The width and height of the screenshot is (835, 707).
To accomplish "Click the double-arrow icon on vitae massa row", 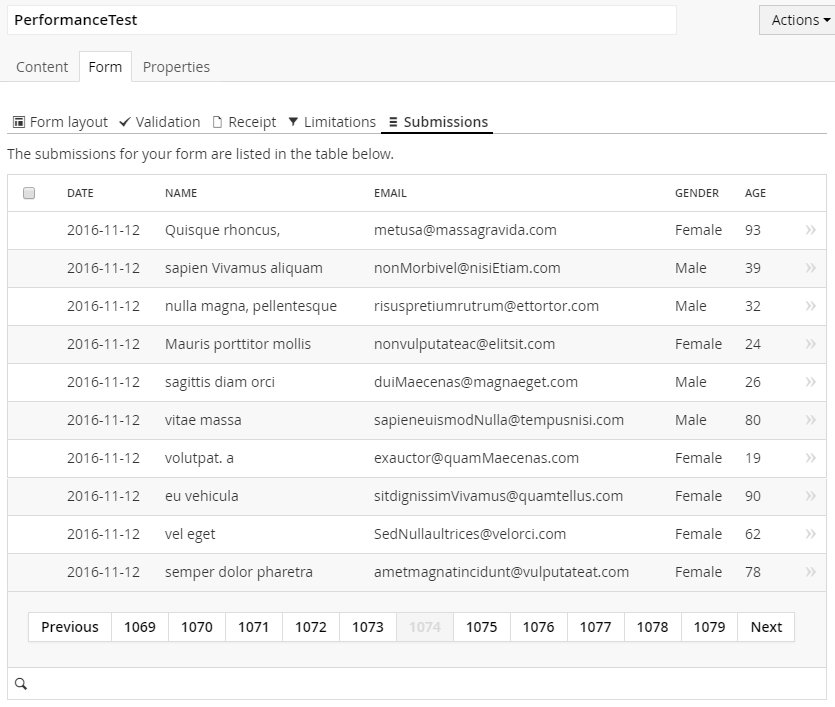I will tap(810, 420).
